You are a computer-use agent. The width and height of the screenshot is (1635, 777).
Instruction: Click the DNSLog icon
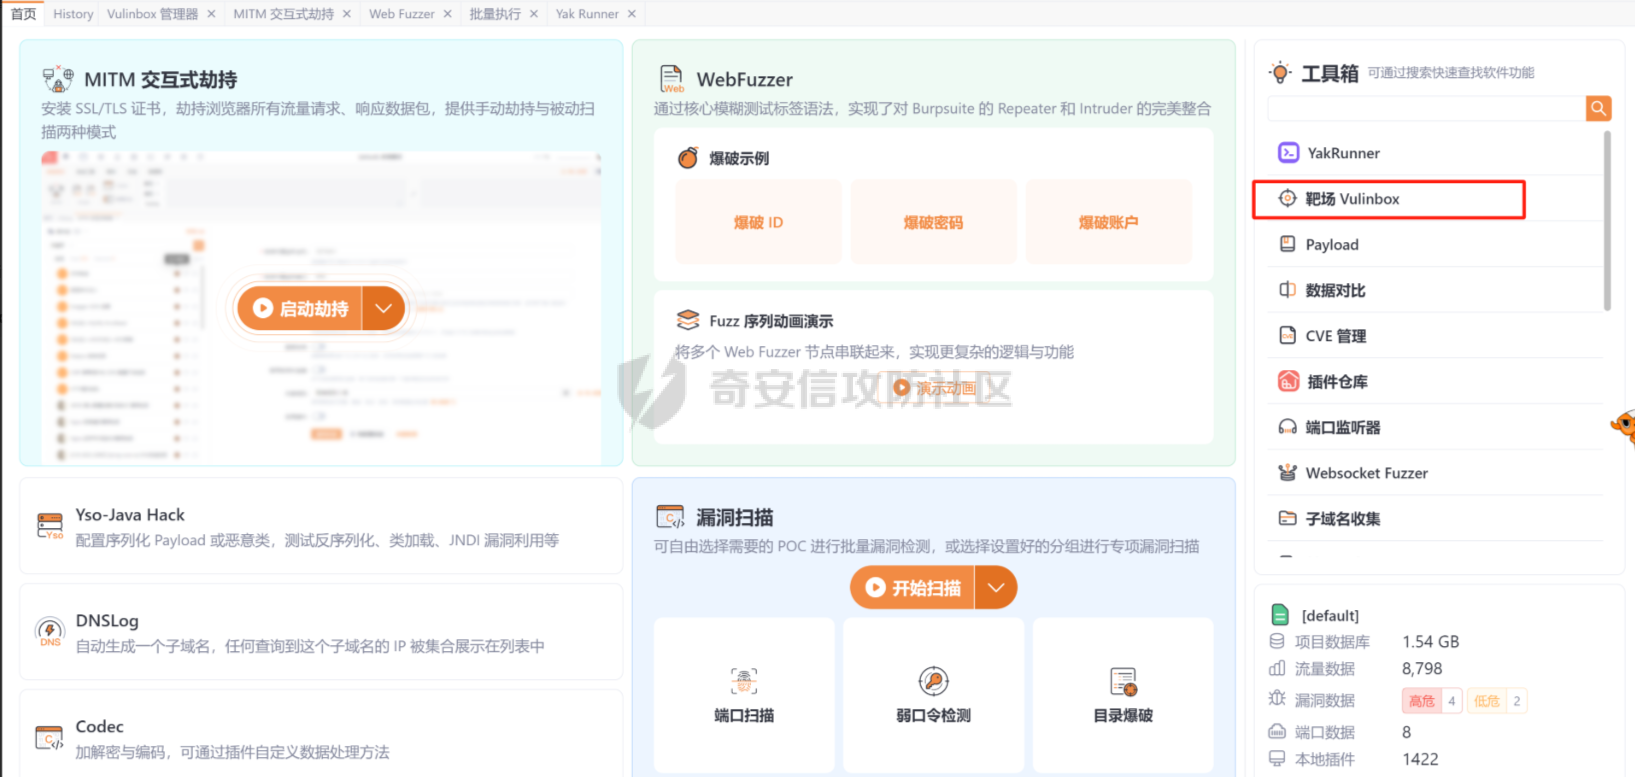[50, 632]
